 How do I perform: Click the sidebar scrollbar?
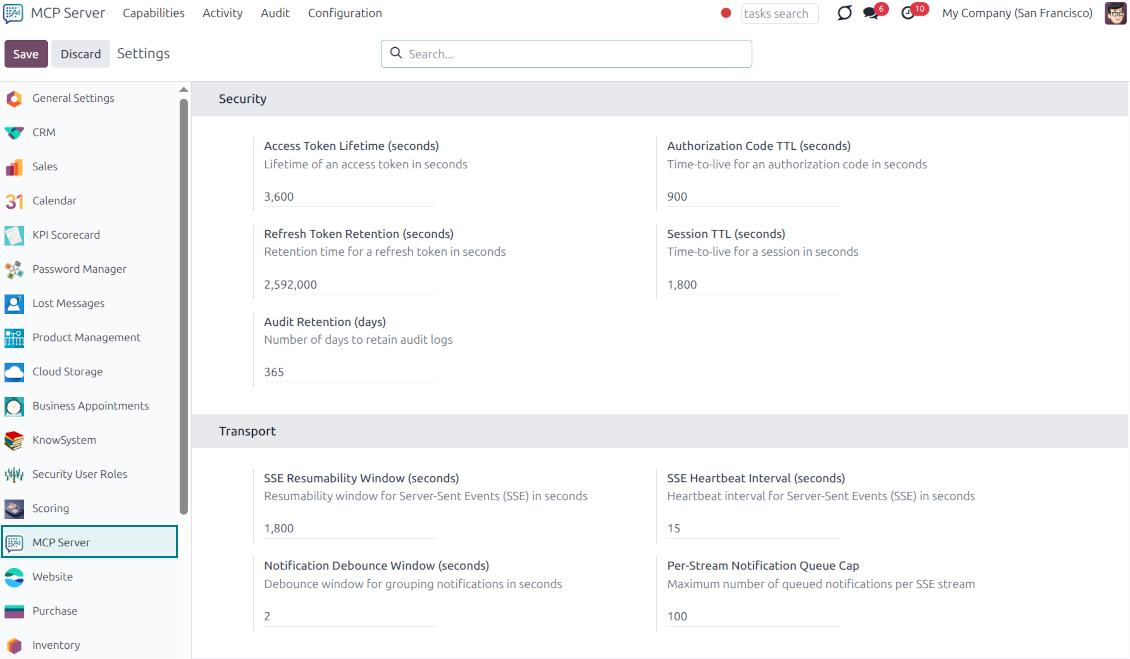(183, 300)
